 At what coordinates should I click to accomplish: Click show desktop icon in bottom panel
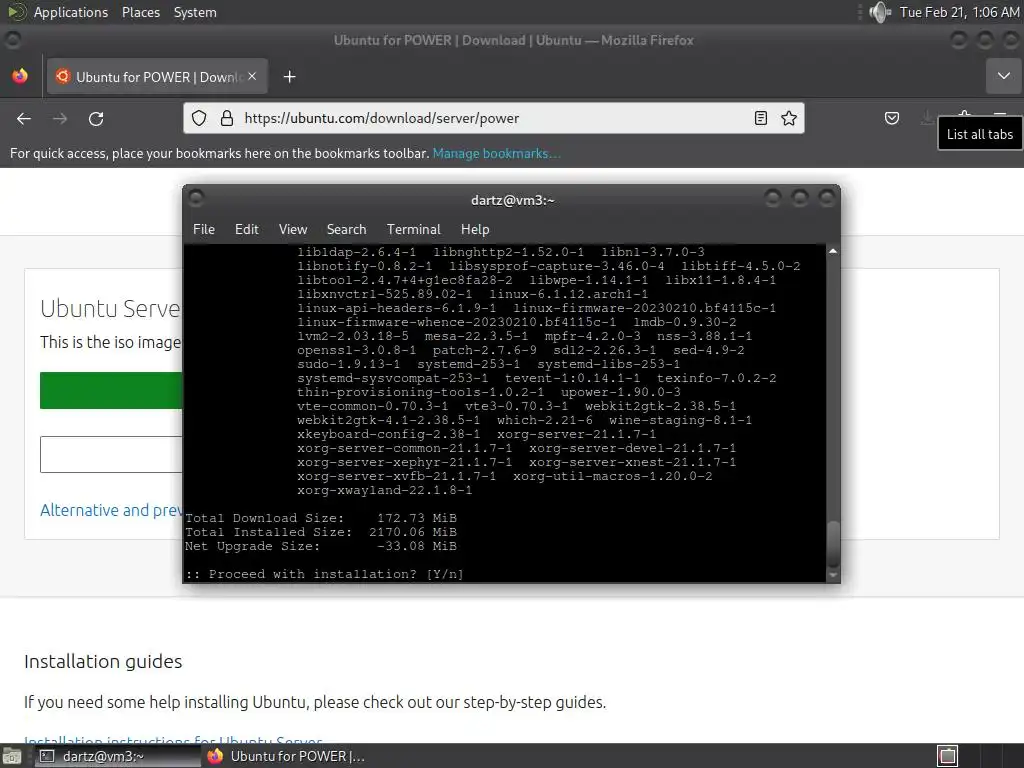click(11, 756)
